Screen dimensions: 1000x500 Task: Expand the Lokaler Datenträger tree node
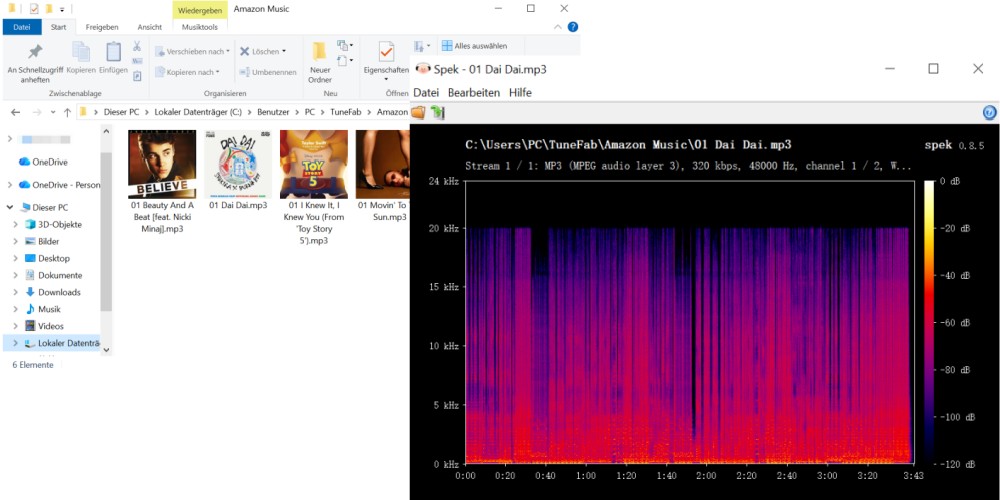pos(15,343)
